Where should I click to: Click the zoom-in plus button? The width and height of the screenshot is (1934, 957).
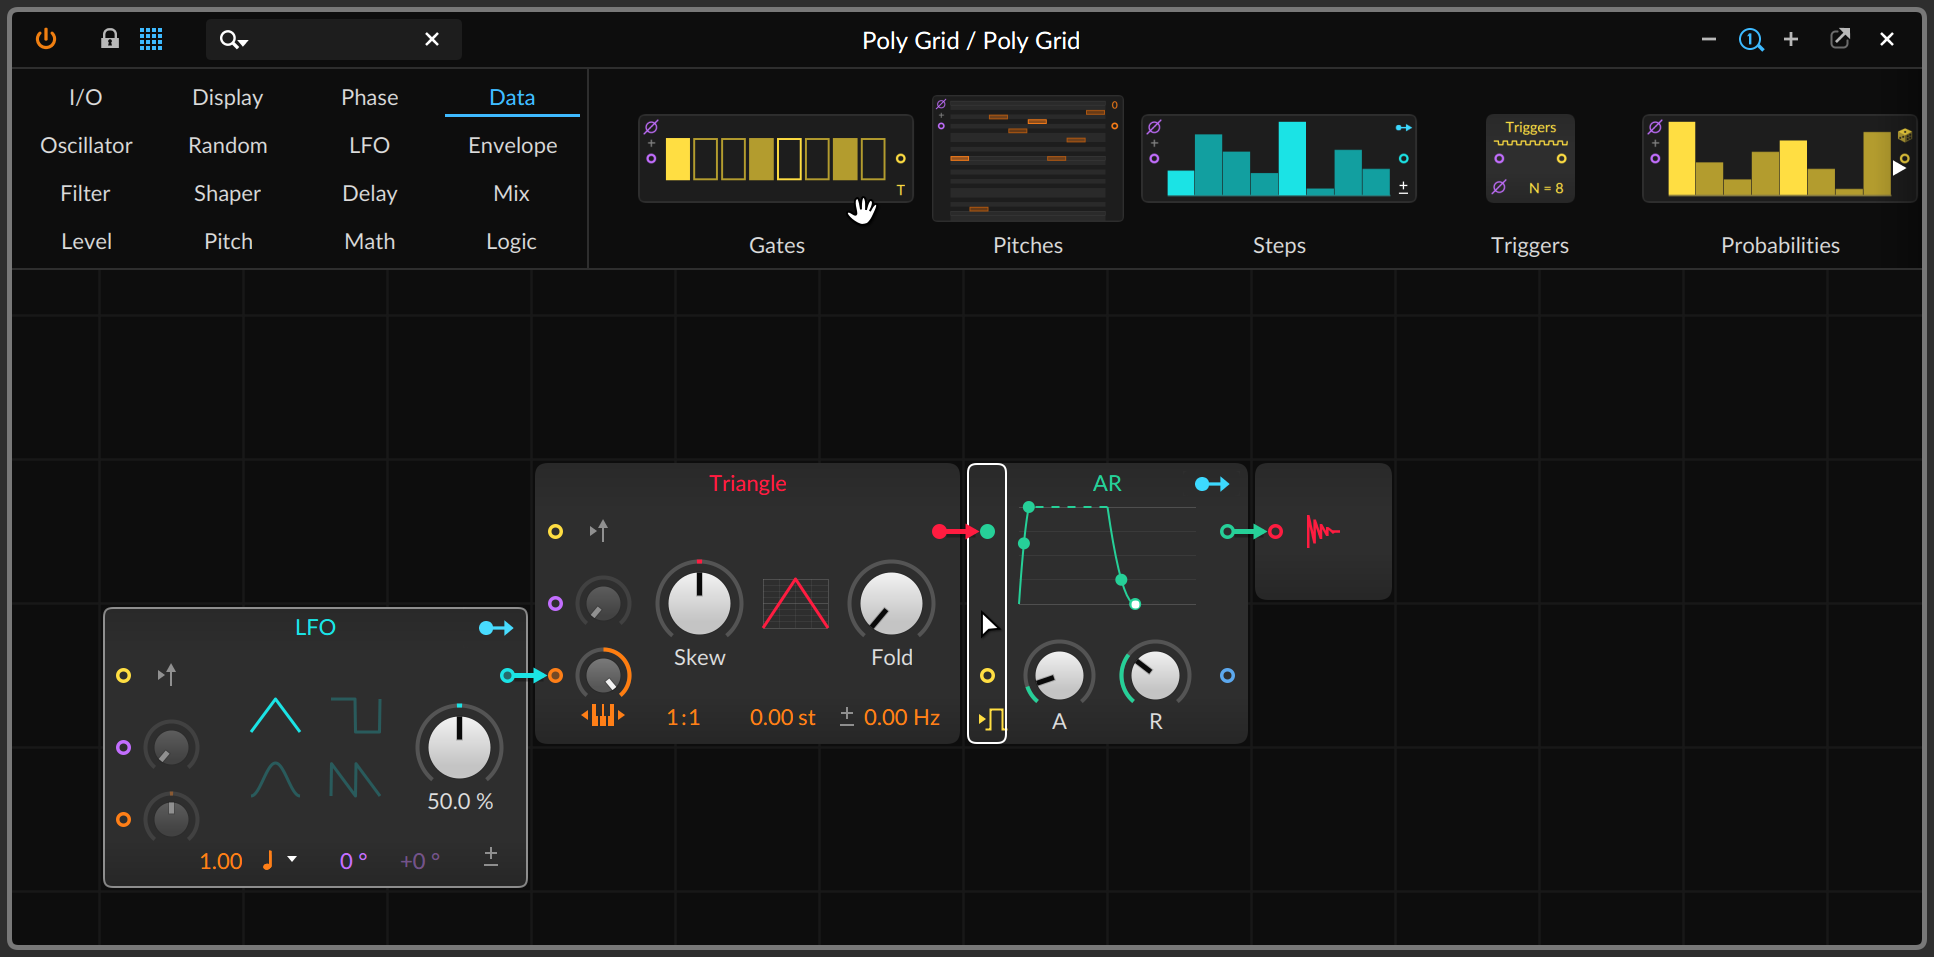click(1791, 39)
